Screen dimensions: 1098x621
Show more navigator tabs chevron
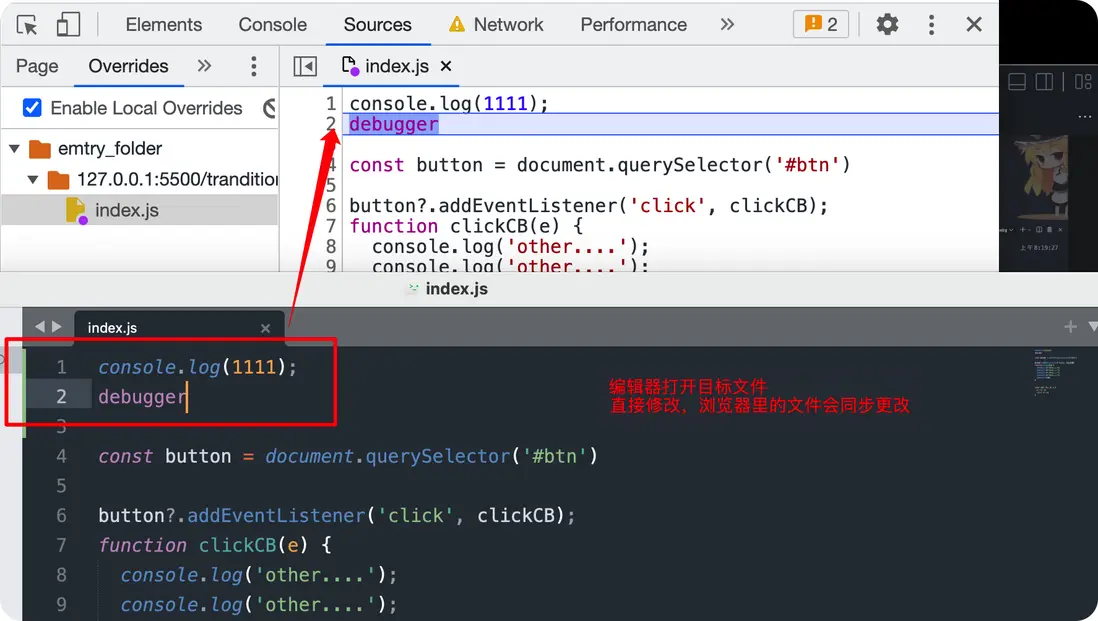tap(204, 66)
